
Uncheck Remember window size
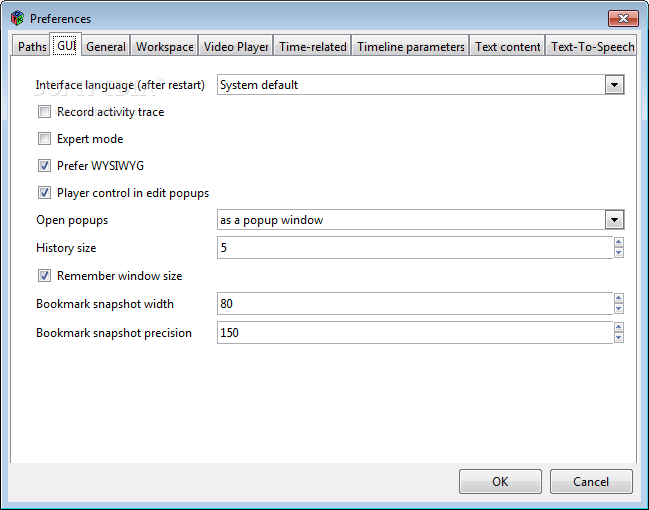44,276
